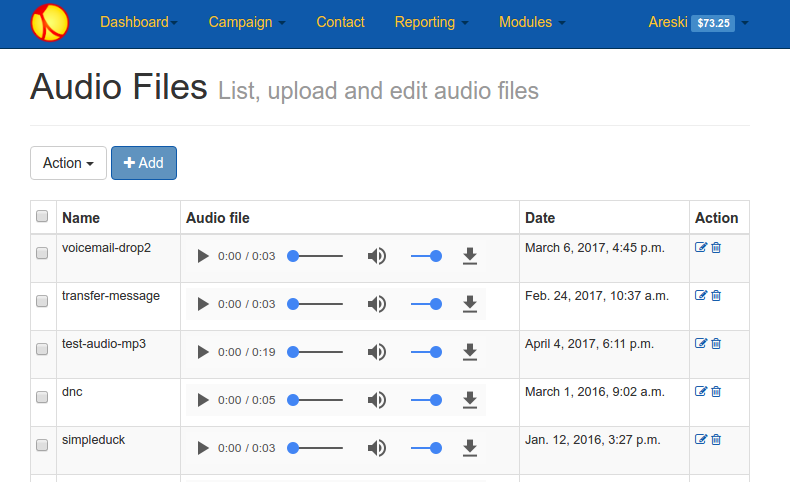Click the Add button
This screenshot has height=482, width=790.
click(x=144, y=163)
